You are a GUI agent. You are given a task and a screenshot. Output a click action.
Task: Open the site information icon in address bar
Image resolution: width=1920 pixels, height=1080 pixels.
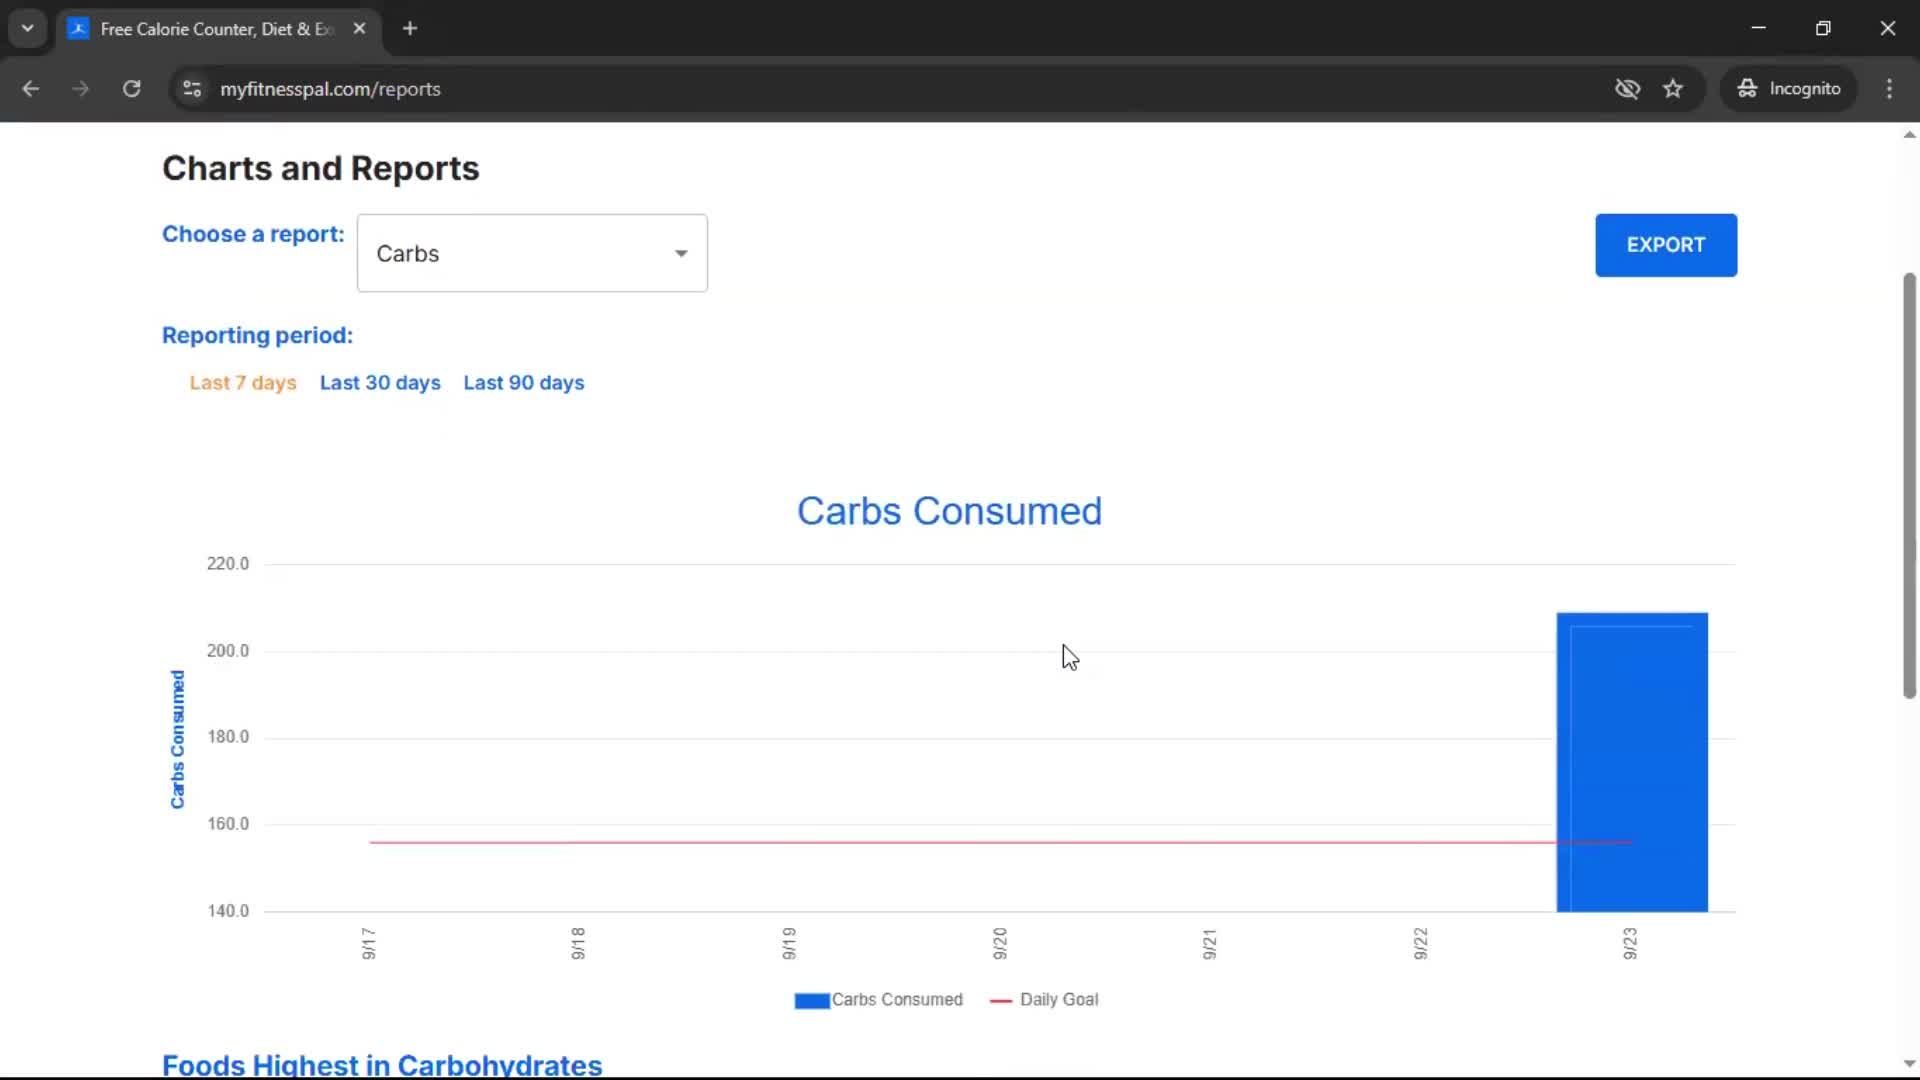pos(192,89)
